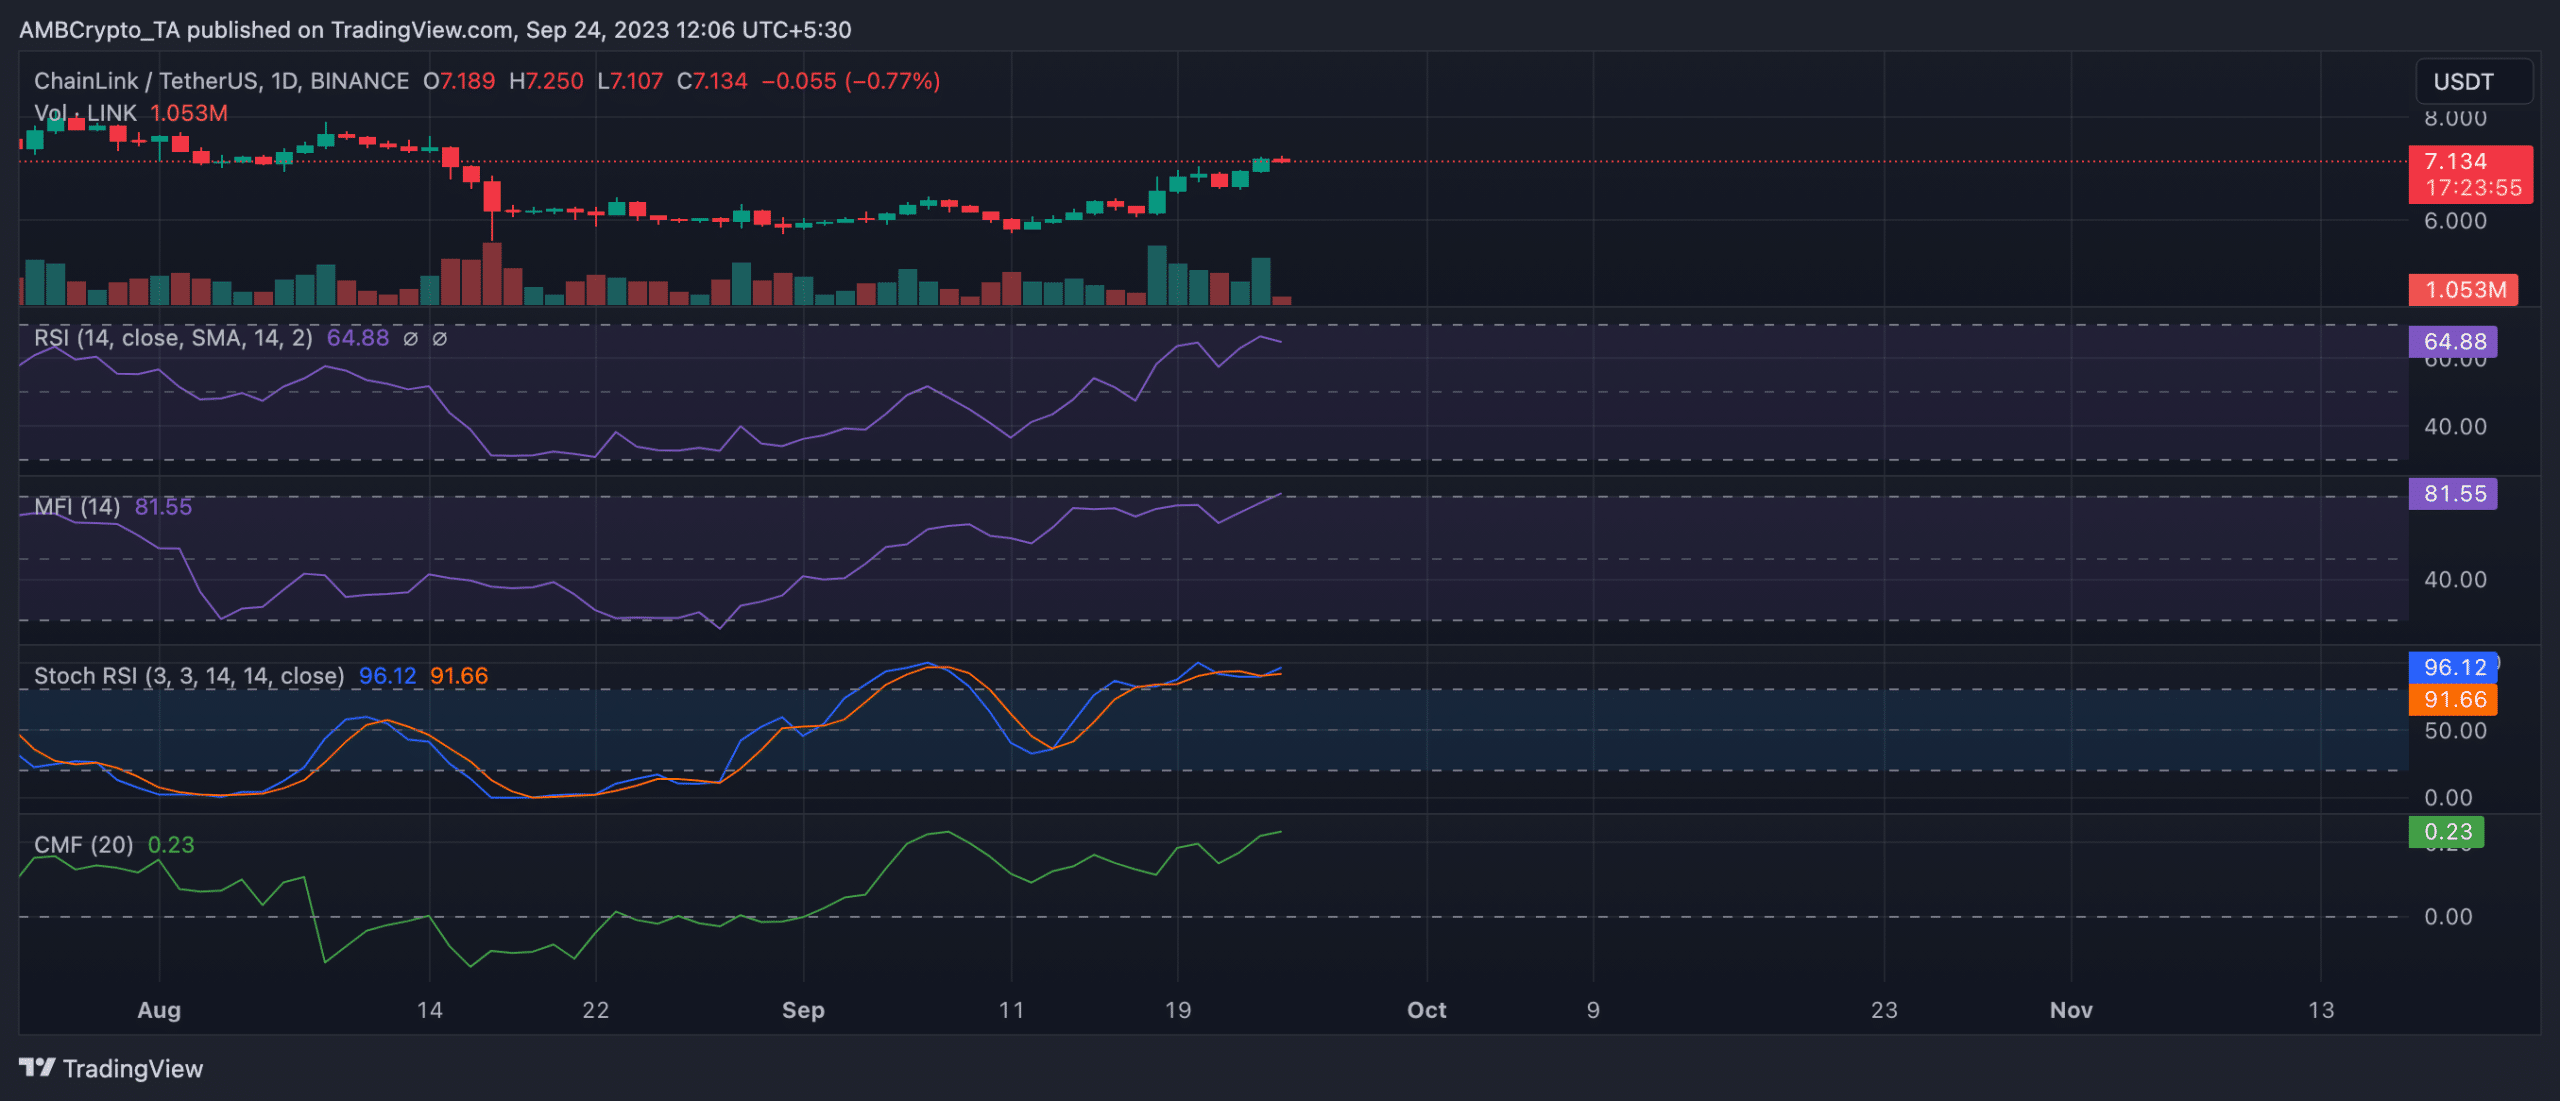The width and height of the screenshot is (2560, 1101).
Task: Click the 19 date label on time axis
Action: pos(1177,1010)
